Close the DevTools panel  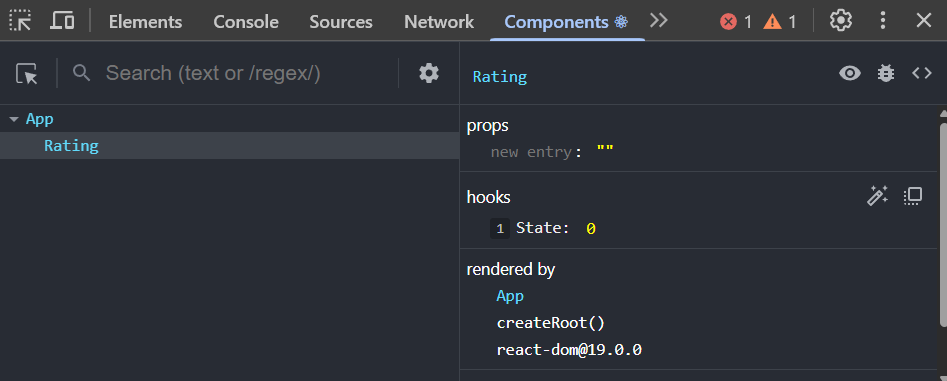click(x=923, y=21)
